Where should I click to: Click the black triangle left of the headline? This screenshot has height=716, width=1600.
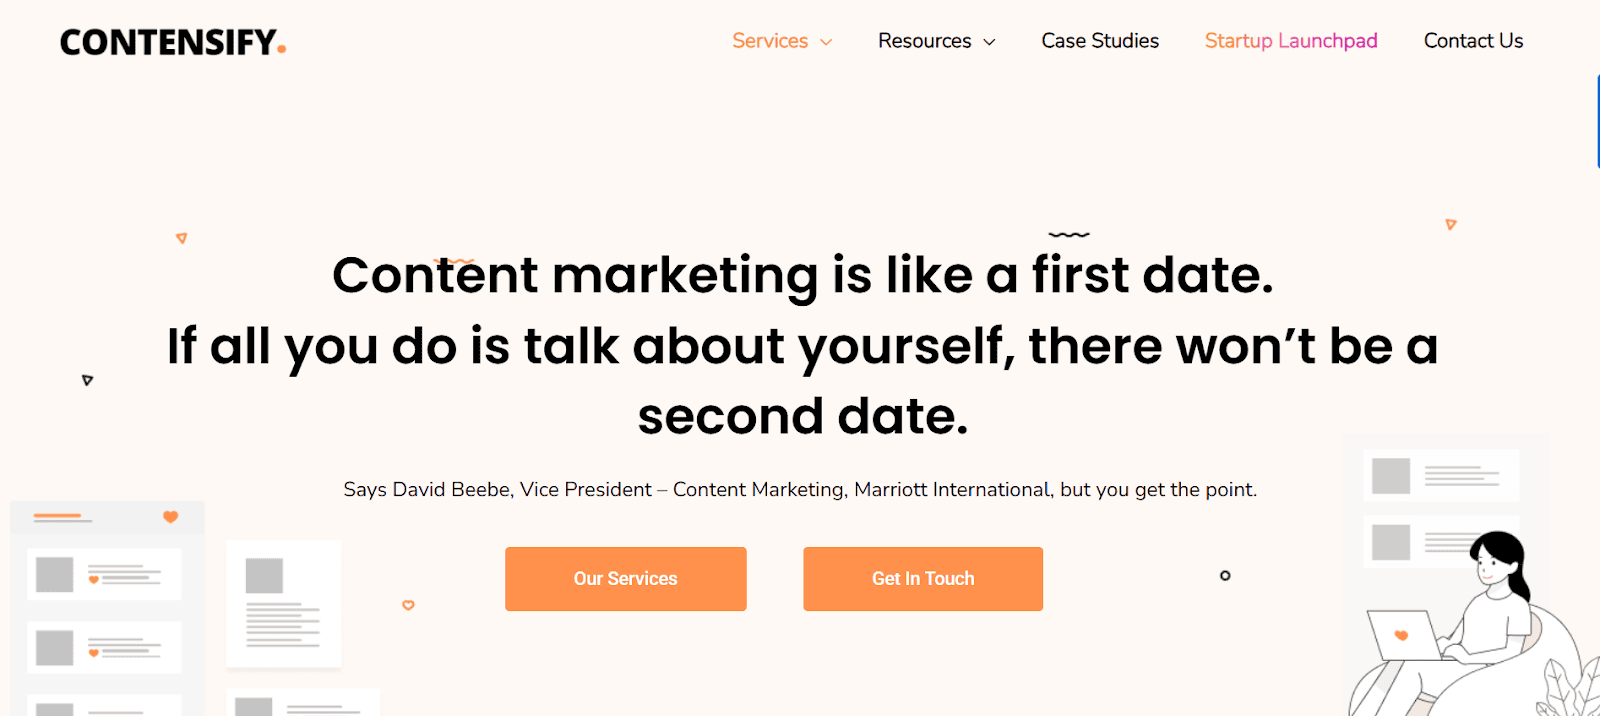[x=87, y=380]
